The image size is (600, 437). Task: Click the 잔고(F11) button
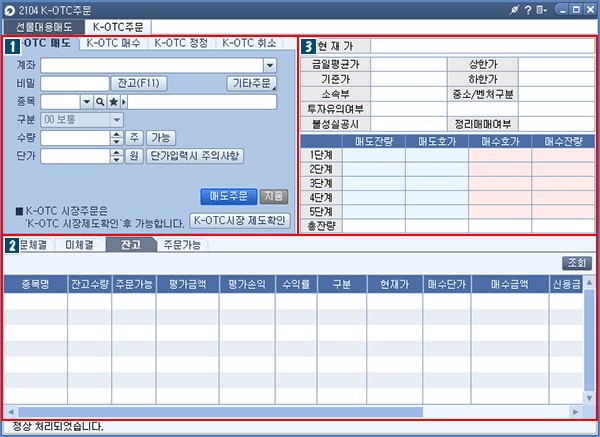(139, 83)
